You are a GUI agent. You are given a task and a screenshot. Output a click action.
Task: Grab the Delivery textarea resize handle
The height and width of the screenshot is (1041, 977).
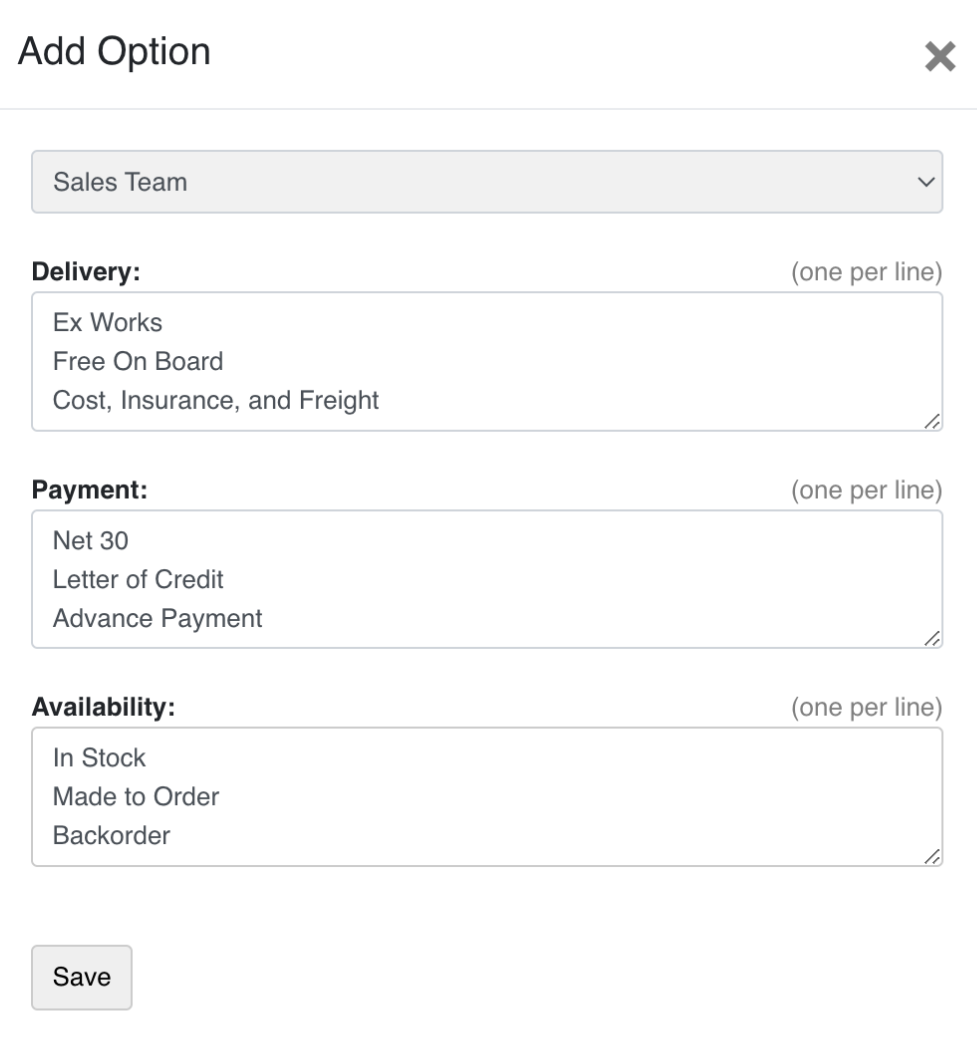[x=932, y=423]
